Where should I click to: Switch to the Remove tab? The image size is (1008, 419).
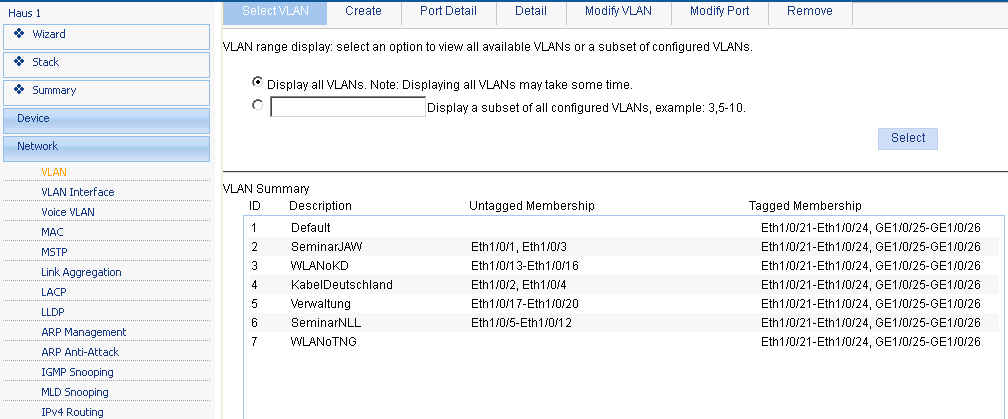[x=810, y=12]
